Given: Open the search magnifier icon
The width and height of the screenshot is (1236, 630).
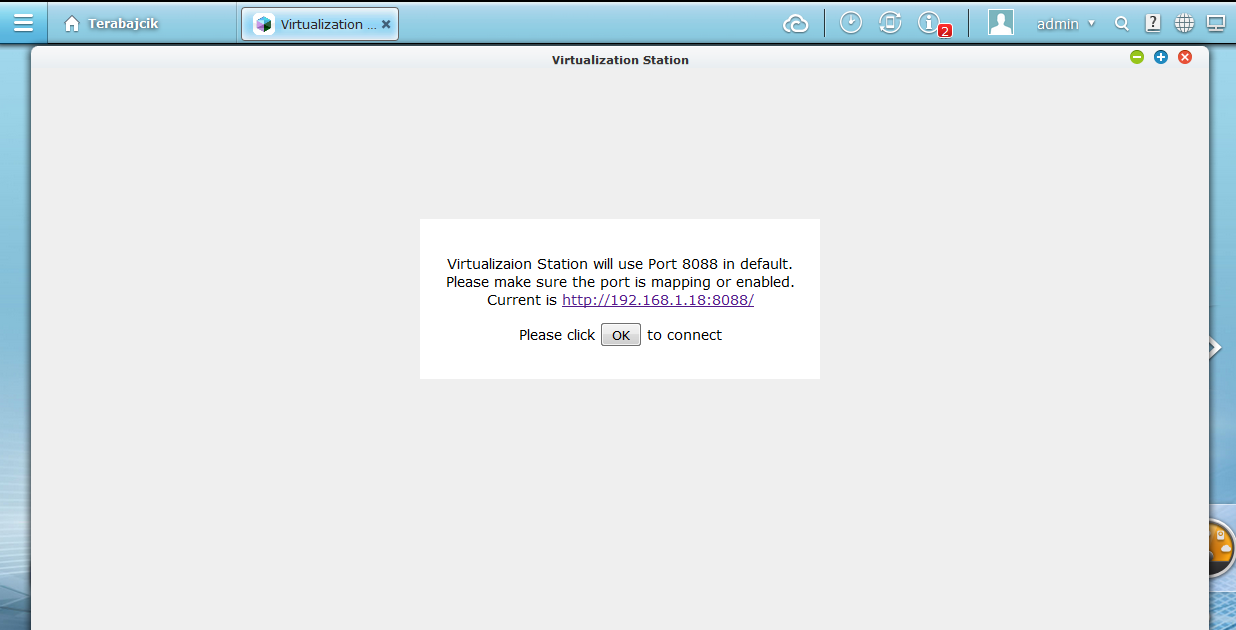Looking at the screenshot, I should (1122, 24).
